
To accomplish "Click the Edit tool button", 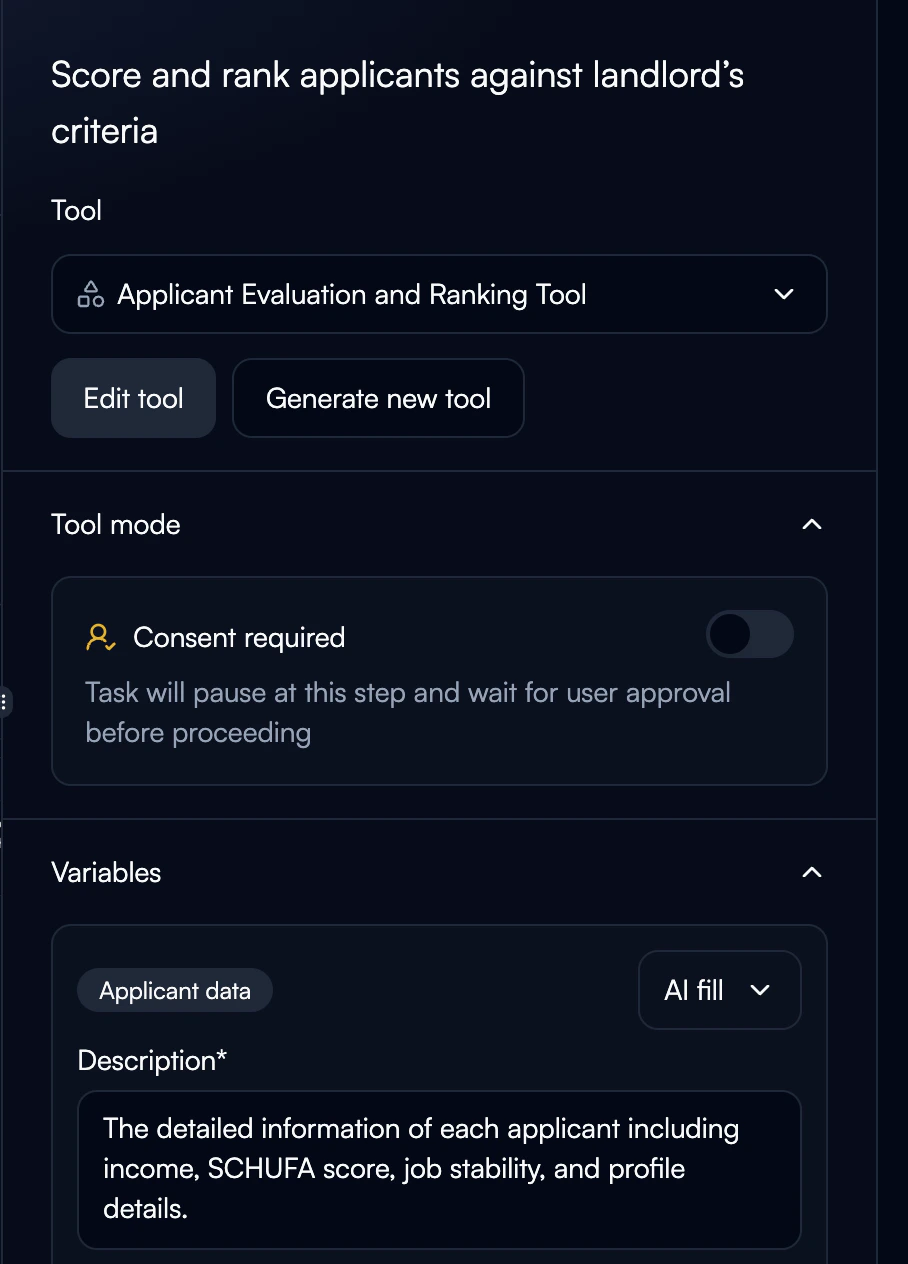I will coord(133,398).
